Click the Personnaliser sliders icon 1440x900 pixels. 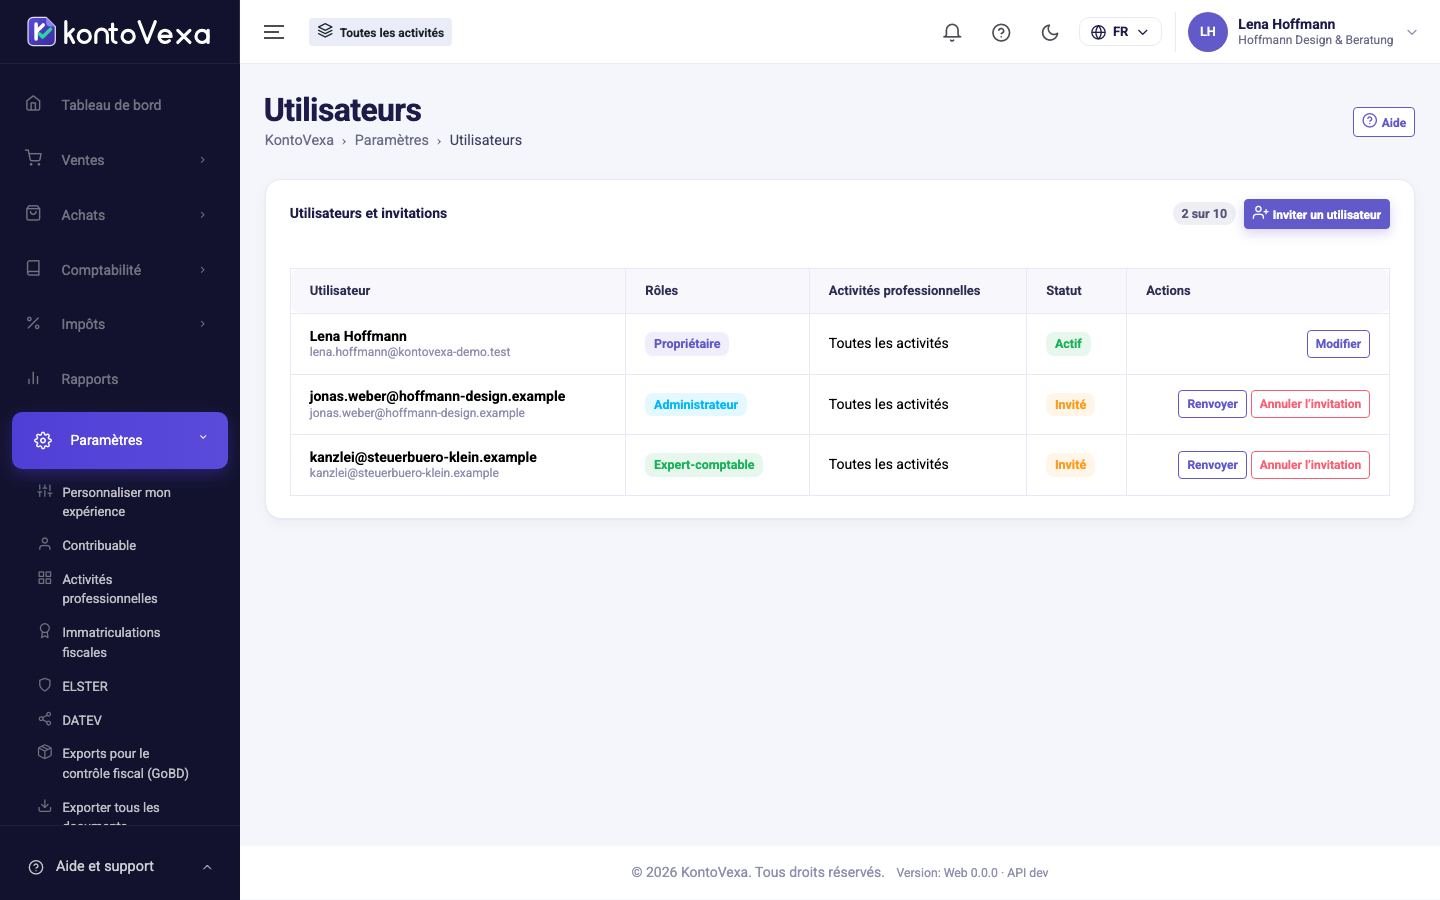[44, 491]
